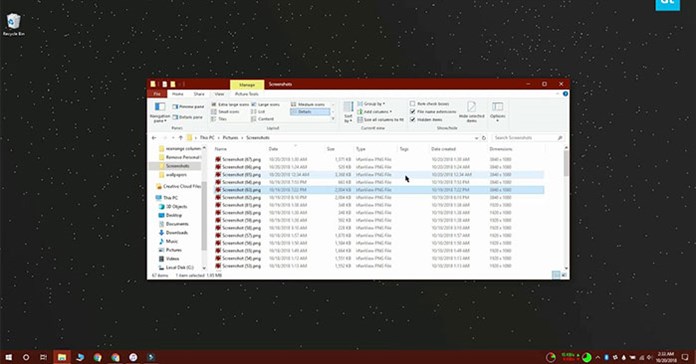Open recent locations dropdown arrow
The width and height of the screenshot is (696, 364).
pyautogui.click(x=173, y=138)
